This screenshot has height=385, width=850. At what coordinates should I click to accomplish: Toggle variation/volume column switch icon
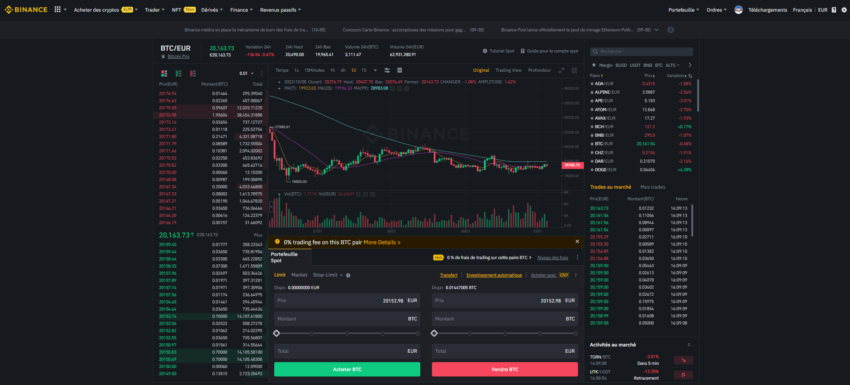pyautogui.click(x=690, y=76)
